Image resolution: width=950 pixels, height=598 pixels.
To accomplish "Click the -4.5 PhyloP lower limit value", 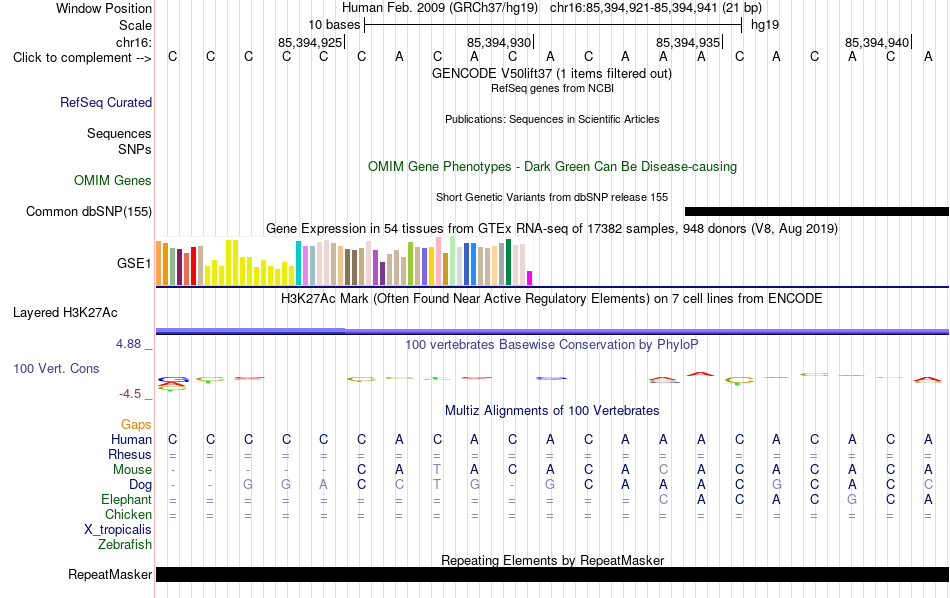I will point(130,394).
